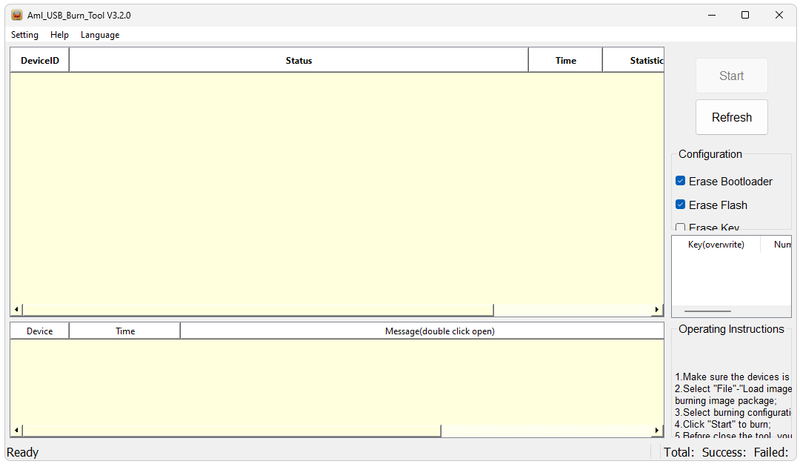Click the Aml_USB_Burn_Tool app icon in title bar
Image resolution: width=800 pixels, height=464 pixels.
click(x=17, y=15)
